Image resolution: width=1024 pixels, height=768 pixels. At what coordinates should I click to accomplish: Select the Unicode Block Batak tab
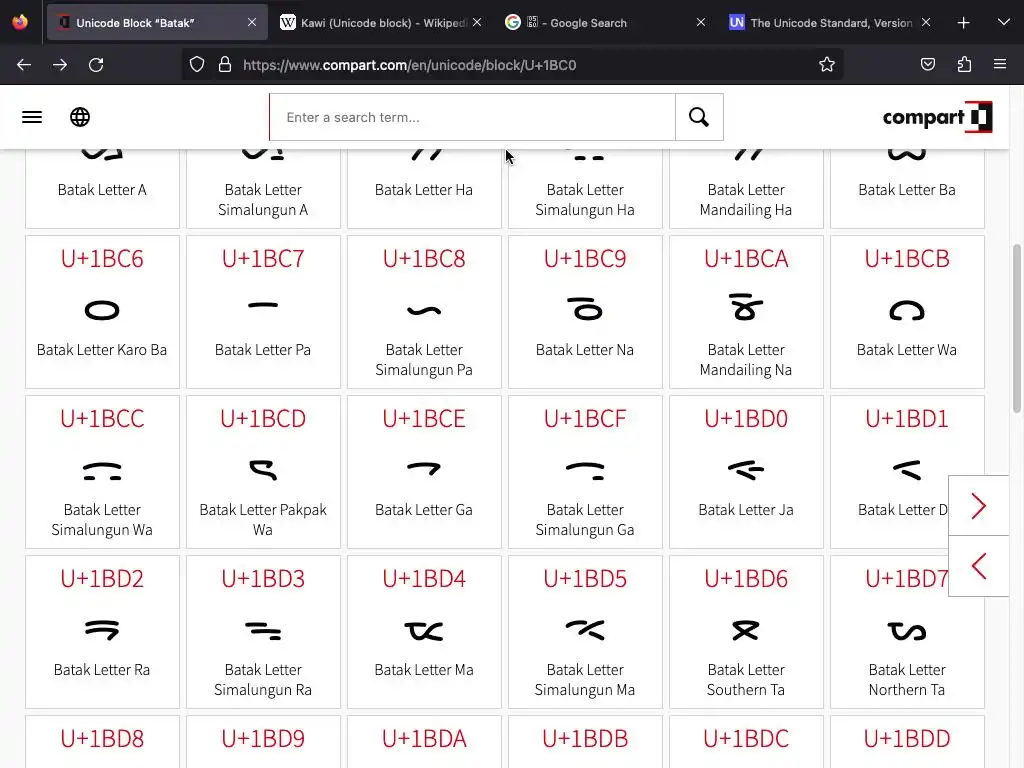point(157,22)
